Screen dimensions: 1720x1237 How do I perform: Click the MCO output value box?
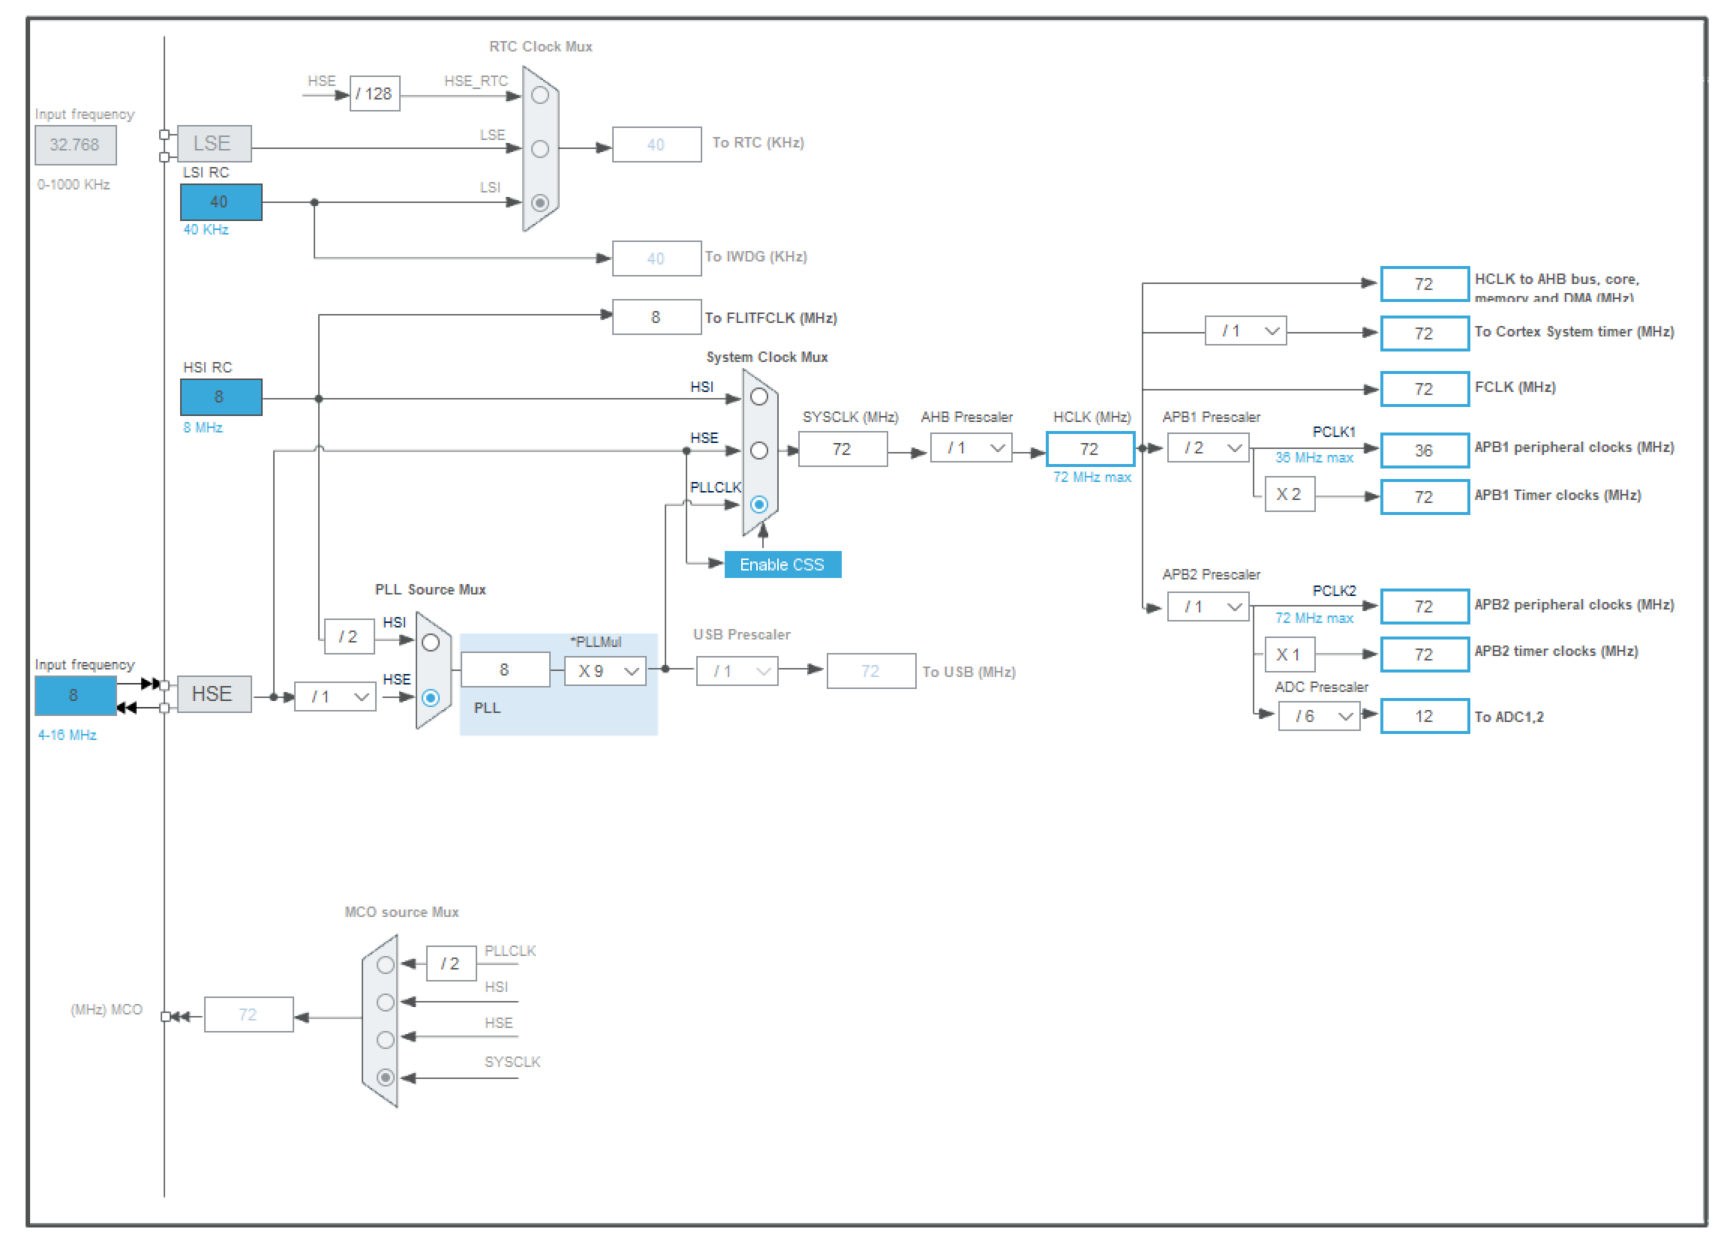tap(249, 1014)
